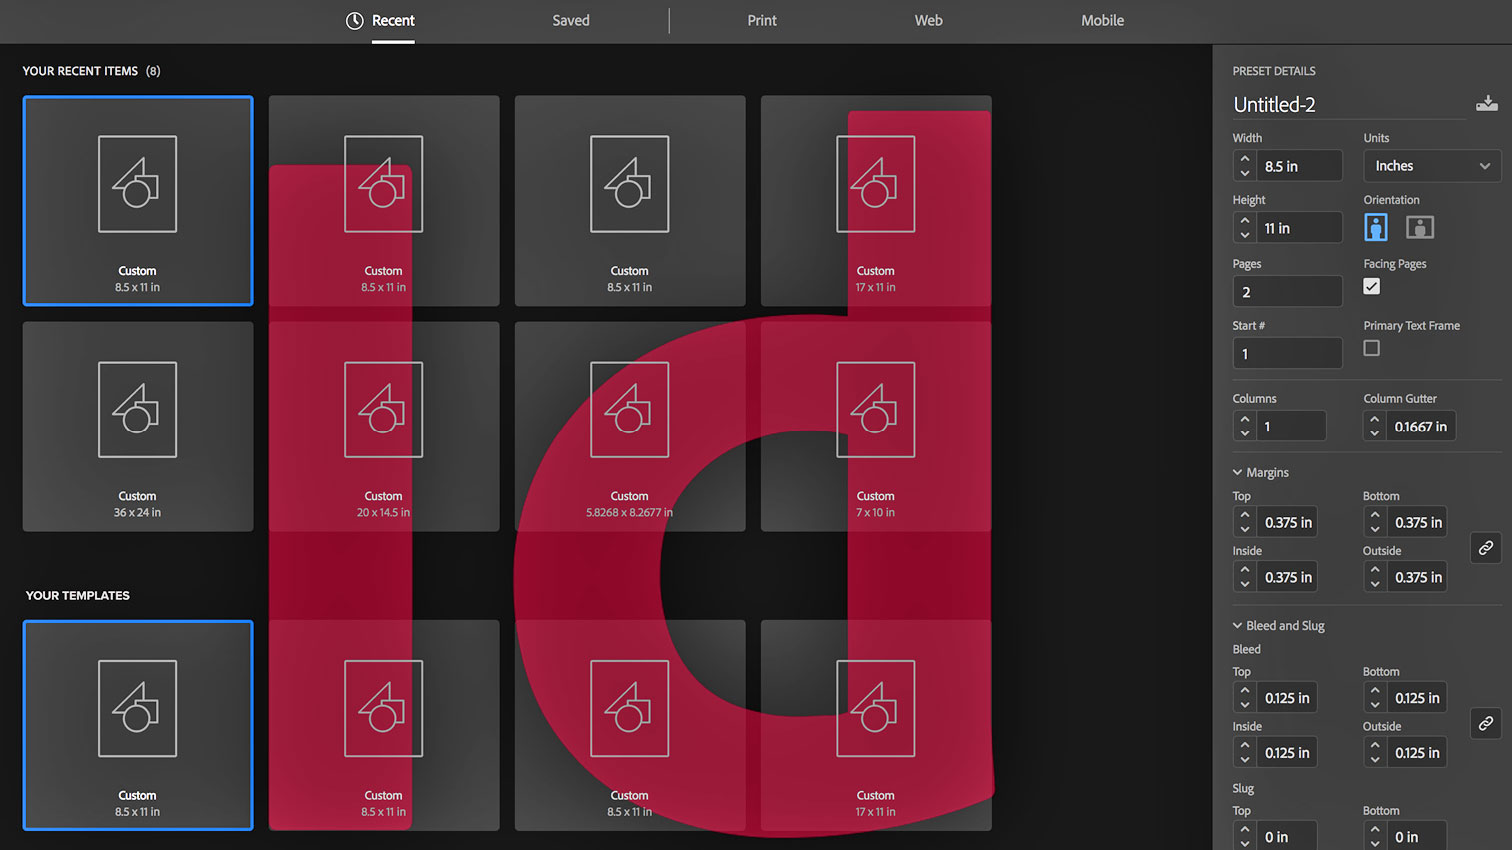1512x850 pixels.
Task: Select the recent Custom 20 x 14.5 in preset
Action: pyautogui.click(x=384, y=426)
